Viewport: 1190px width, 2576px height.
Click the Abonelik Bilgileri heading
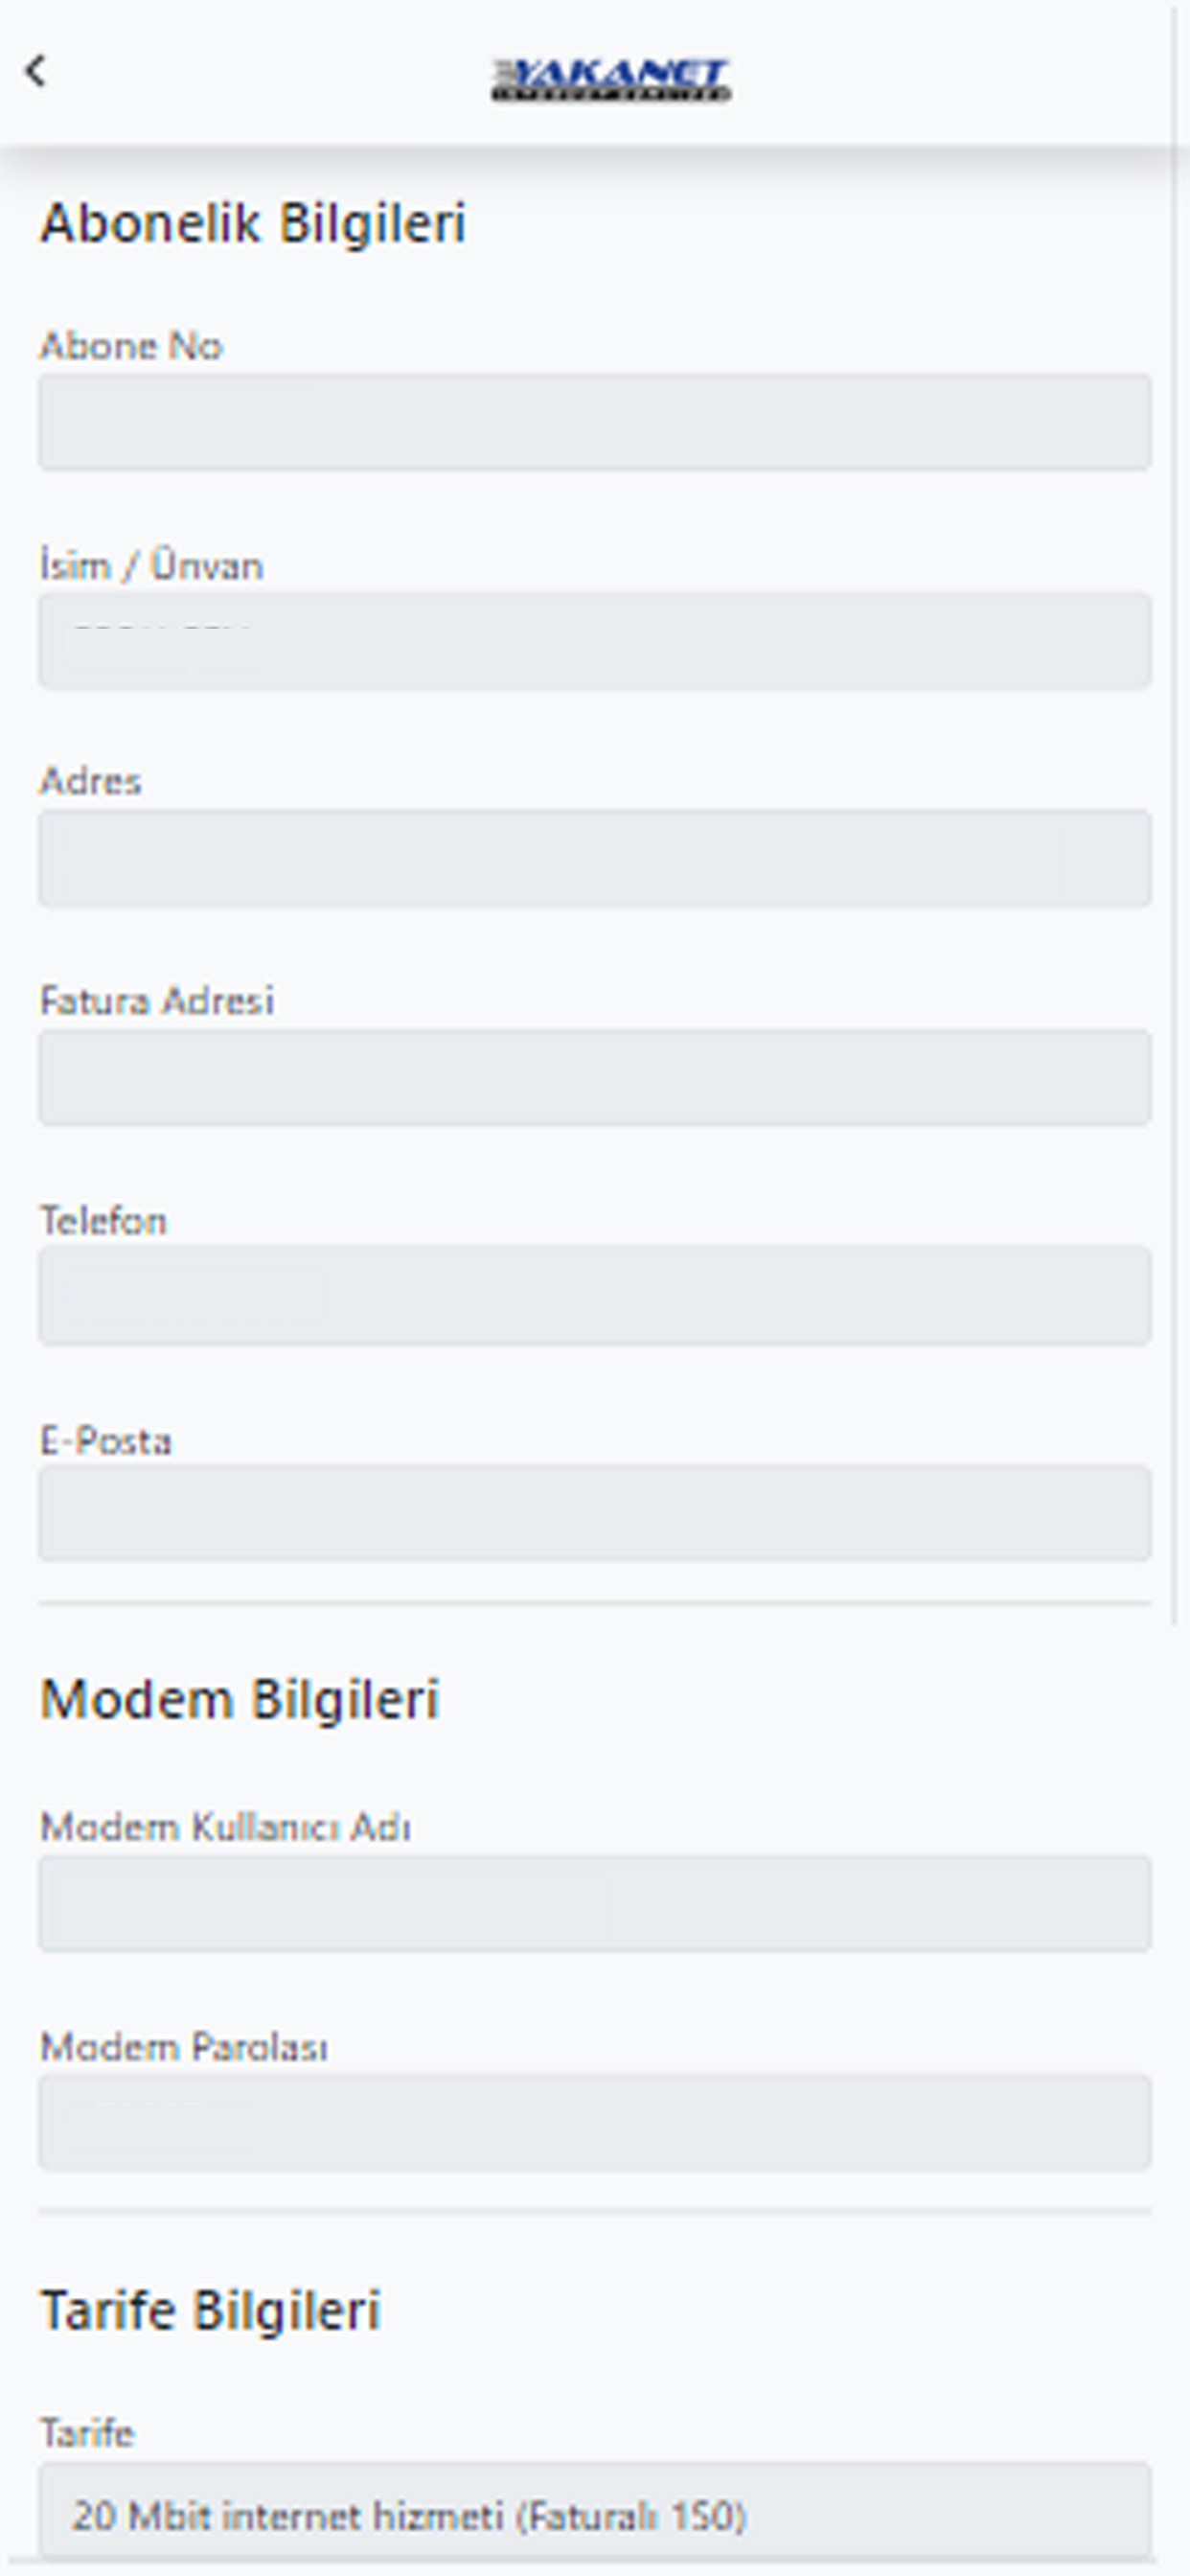pos(253,223)
